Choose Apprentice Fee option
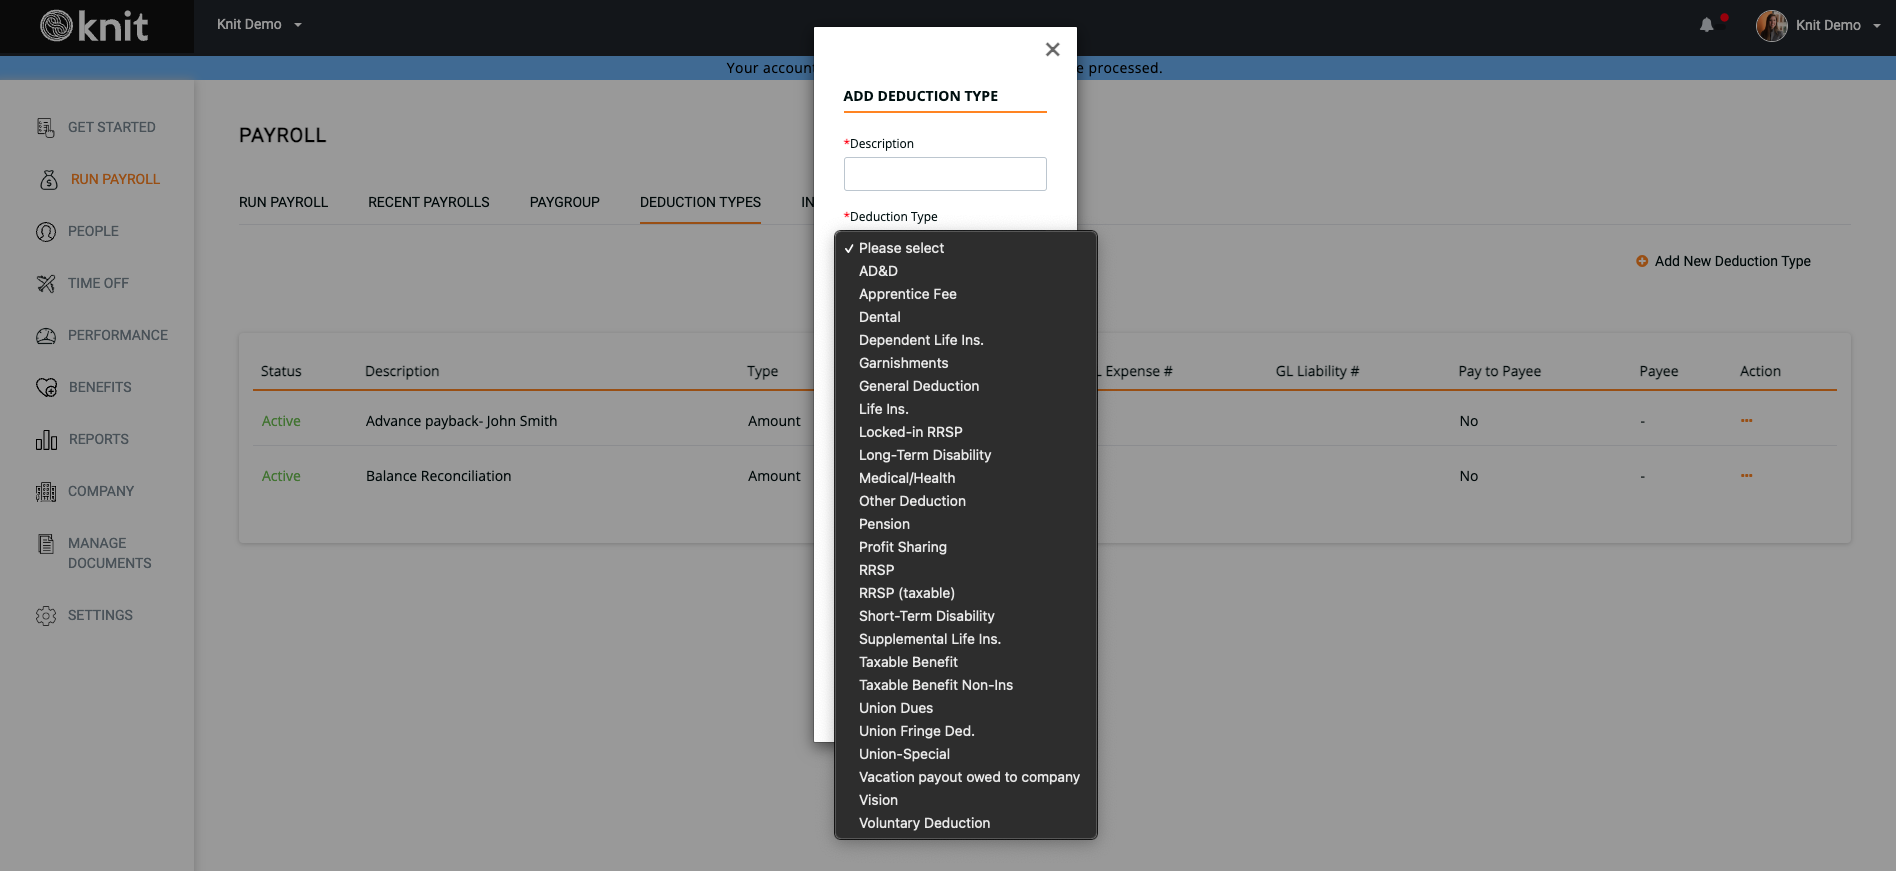Viewport: 1896px width, 871px height. (966, 294)
